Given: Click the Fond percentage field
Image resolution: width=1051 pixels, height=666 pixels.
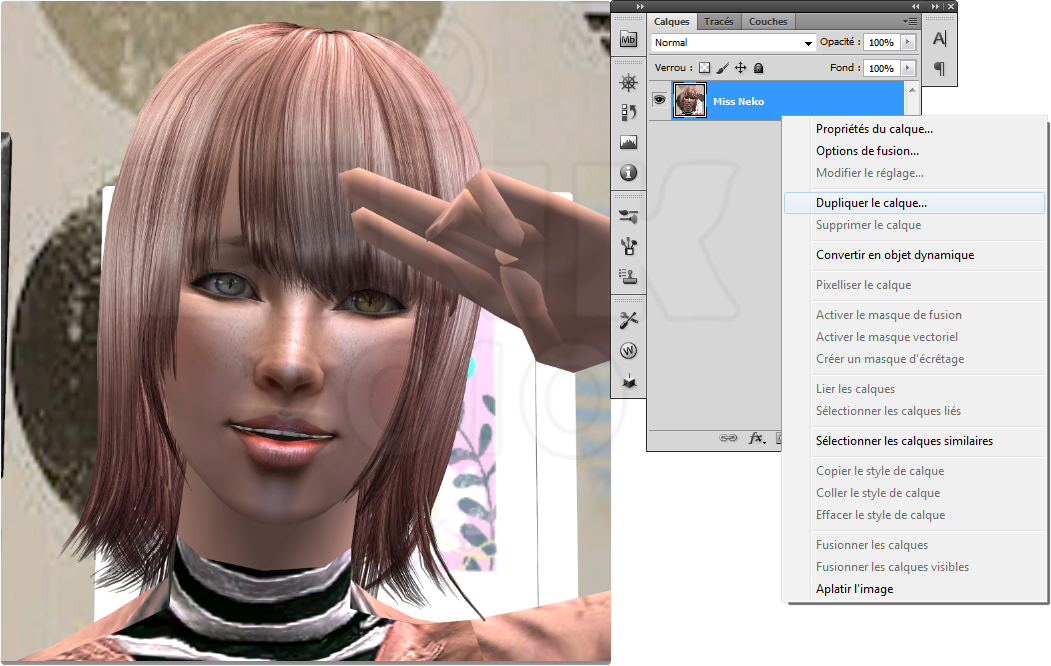Looking at the screenshot, I should click(880, 68).
